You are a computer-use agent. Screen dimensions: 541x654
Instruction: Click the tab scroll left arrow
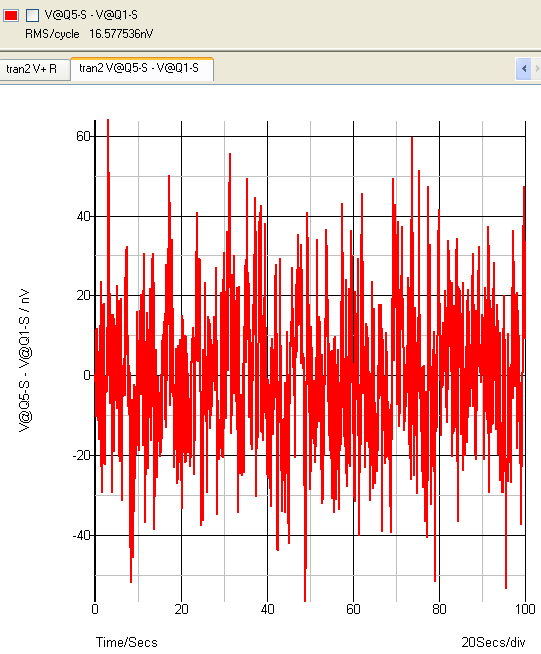524,68
